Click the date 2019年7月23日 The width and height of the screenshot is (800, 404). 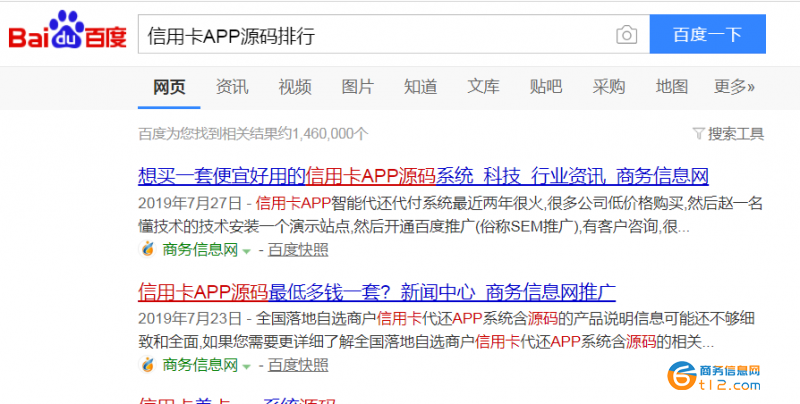pos(189,319)
